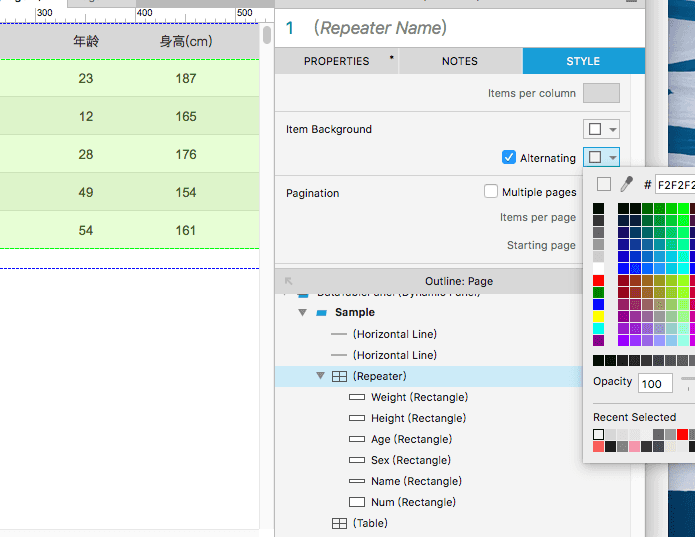Screen dimensions: 695x537
Task: Click the hex color value field
Action: coord(675,185)
